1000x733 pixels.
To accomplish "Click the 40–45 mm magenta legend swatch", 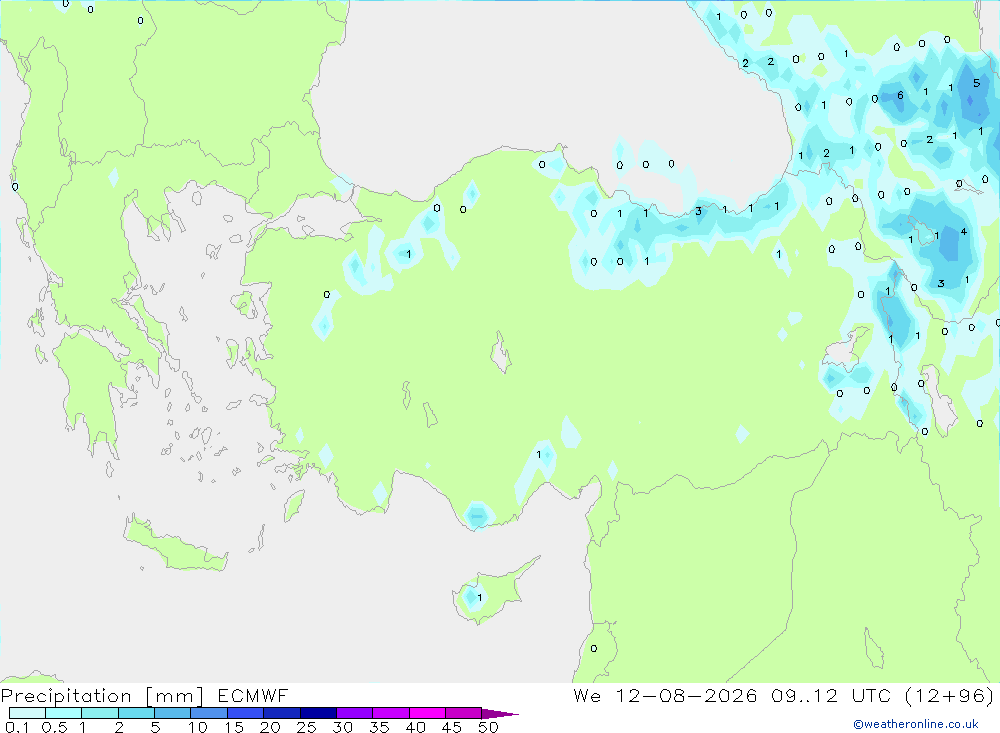I will coord(427,713).
